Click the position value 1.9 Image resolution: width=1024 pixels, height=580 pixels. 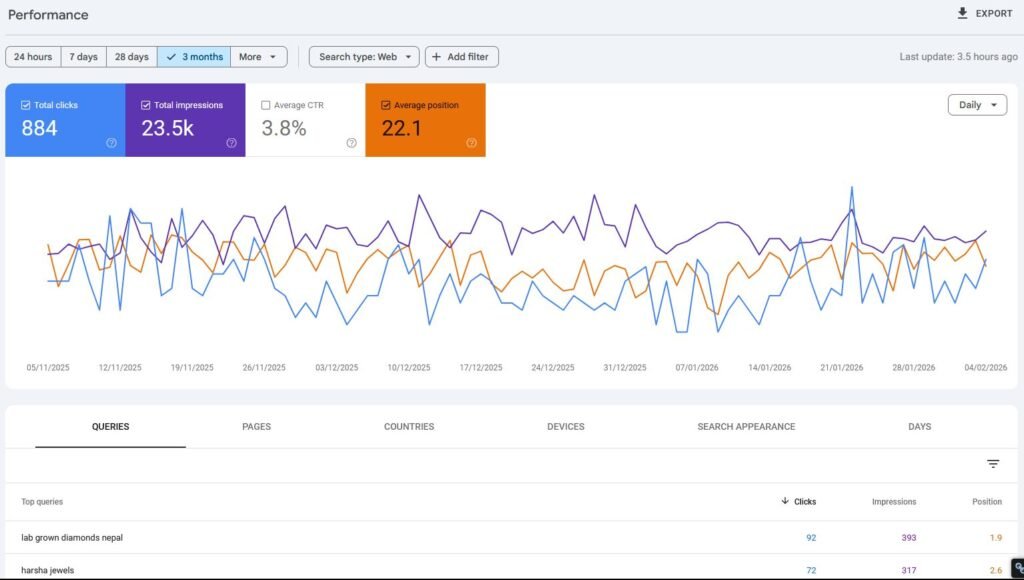[995, 538]
